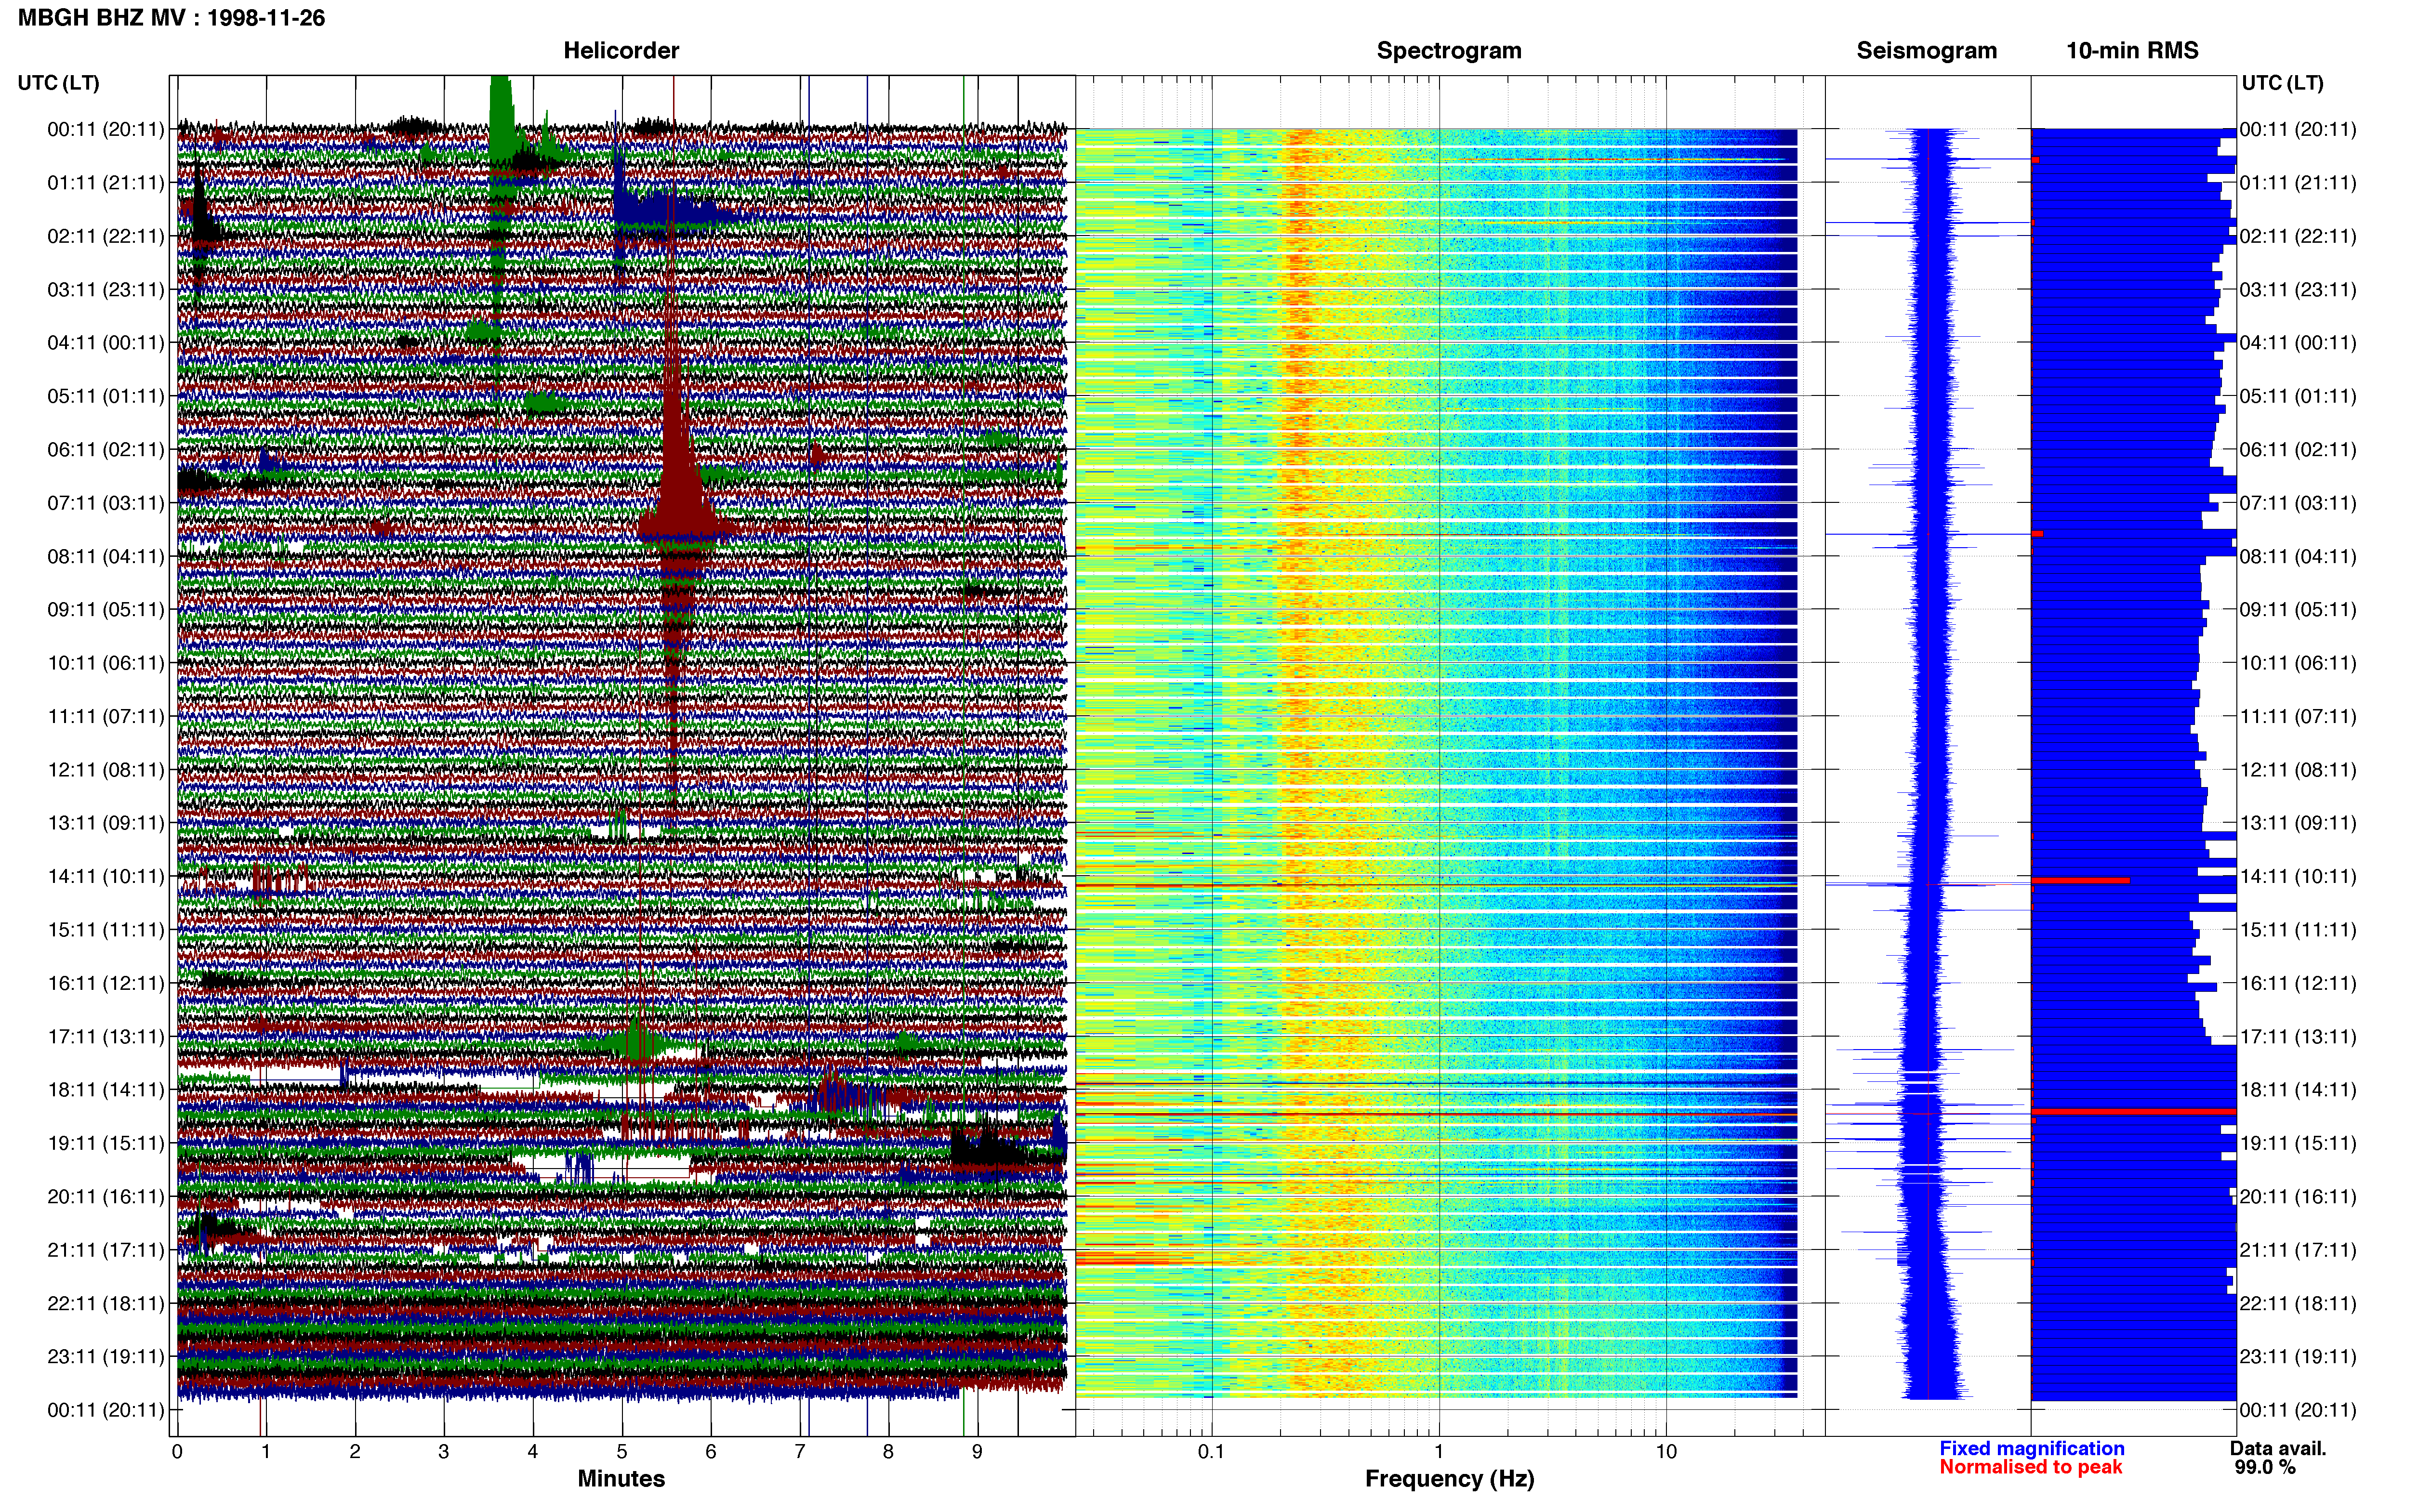Click the left time label 23:11 (19:11)
This screenshot has height=1512, width=2418.
pos(106,1356)
